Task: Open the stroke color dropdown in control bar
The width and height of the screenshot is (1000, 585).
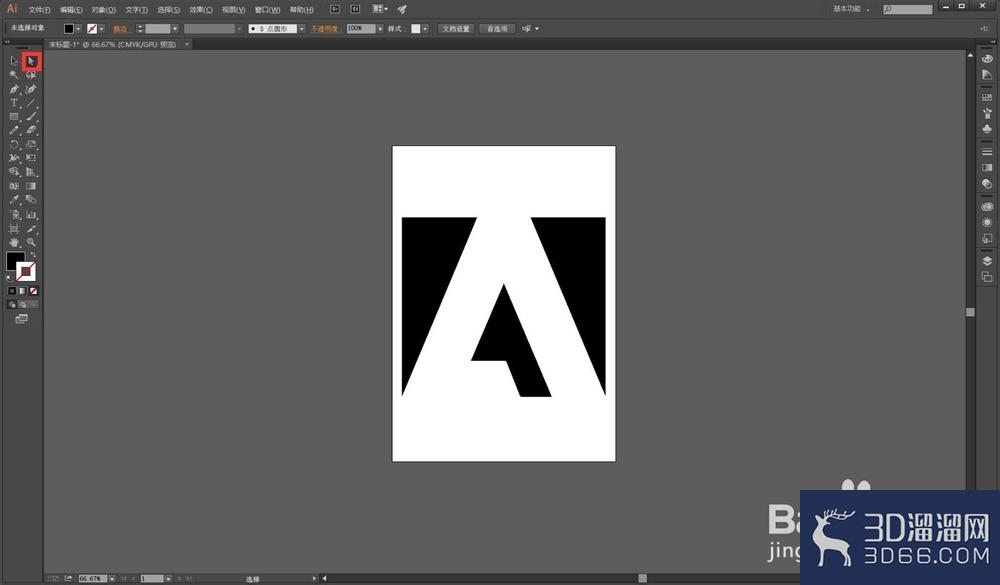Action: click(101, 29)
